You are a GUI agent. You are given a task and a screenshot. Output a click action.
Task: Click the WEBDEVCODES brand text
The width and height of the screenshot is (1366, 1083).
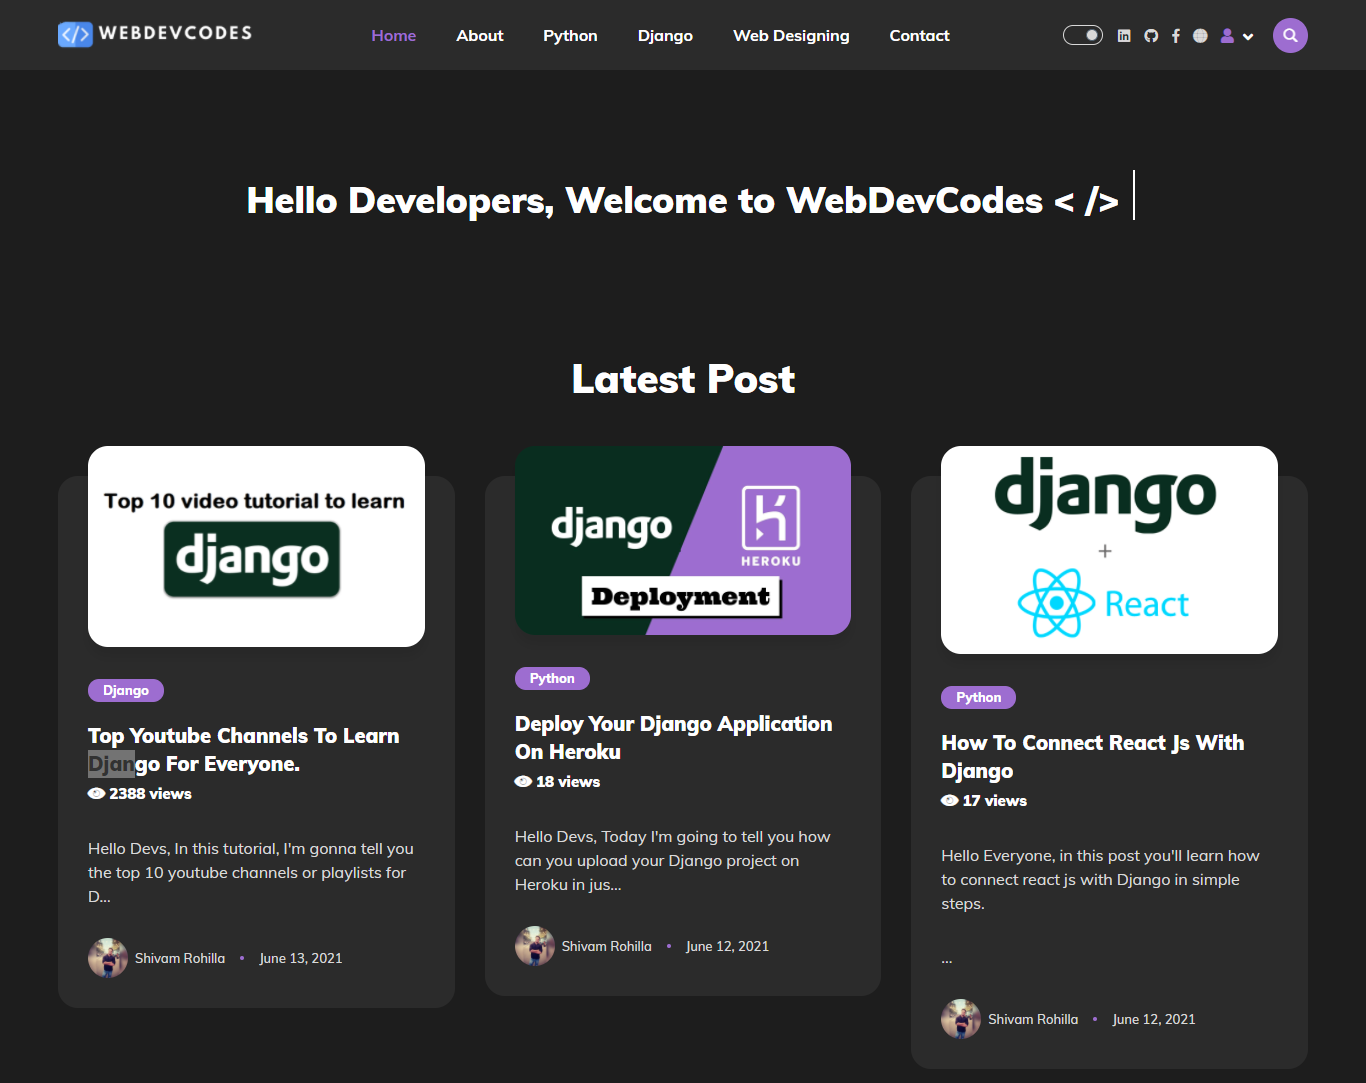pos(175,33)
